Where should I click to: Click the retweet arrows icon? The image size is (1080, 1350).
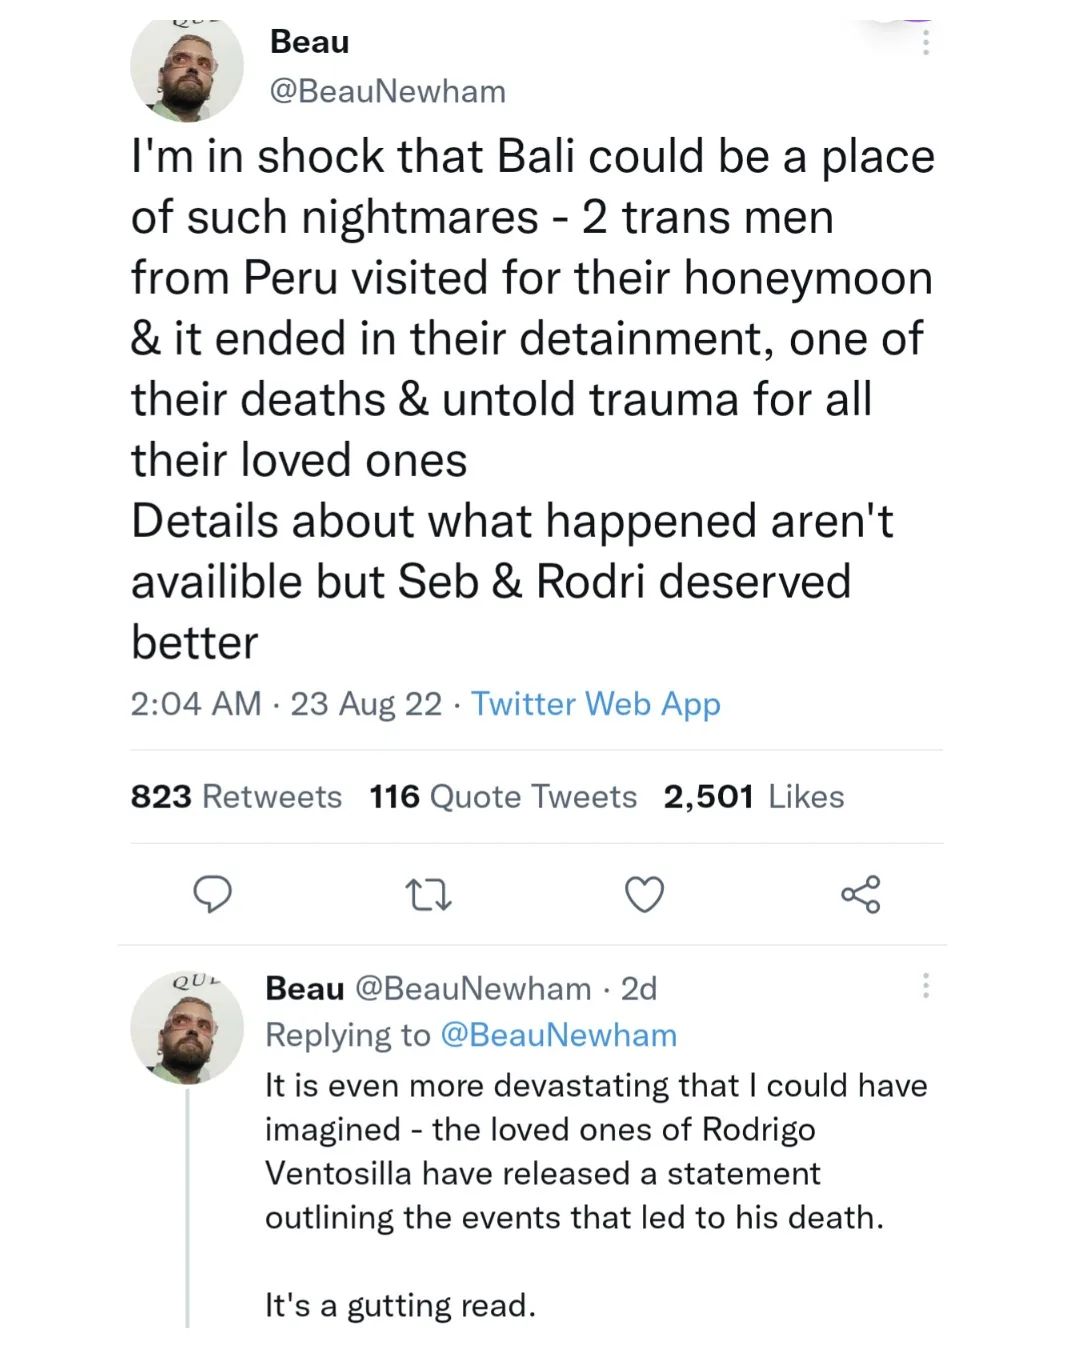point(428,894)
